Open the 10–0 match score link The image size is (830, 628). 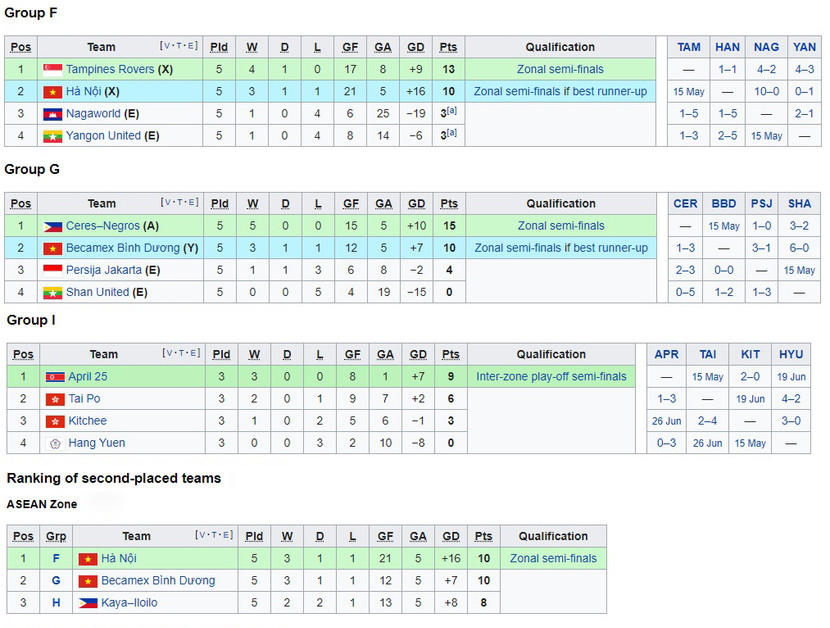[x=766, y=92]
